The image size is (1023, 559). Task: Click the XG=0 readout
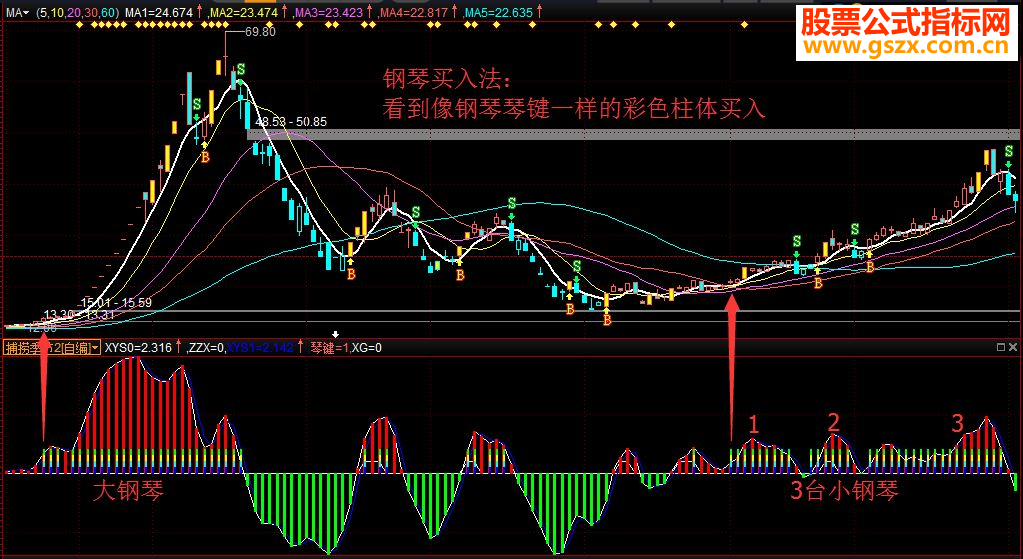point(367,348)
